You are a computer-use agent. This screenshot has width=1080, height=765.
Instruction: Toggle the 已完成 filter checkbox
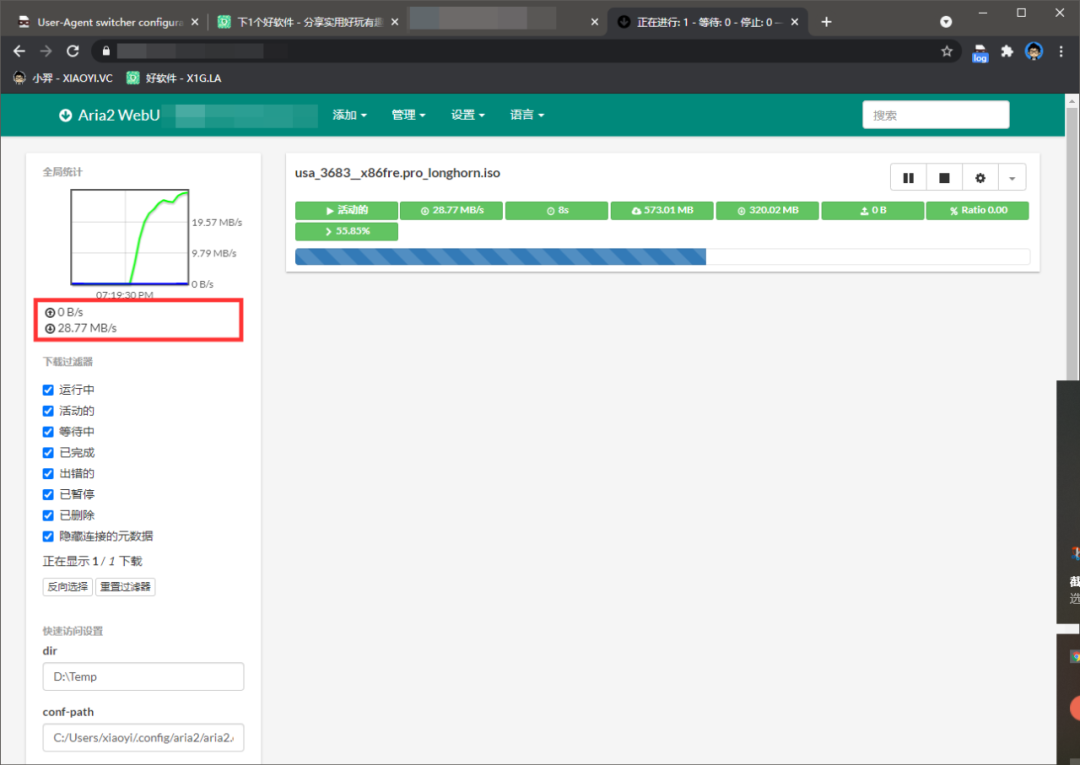click(48, 452)
